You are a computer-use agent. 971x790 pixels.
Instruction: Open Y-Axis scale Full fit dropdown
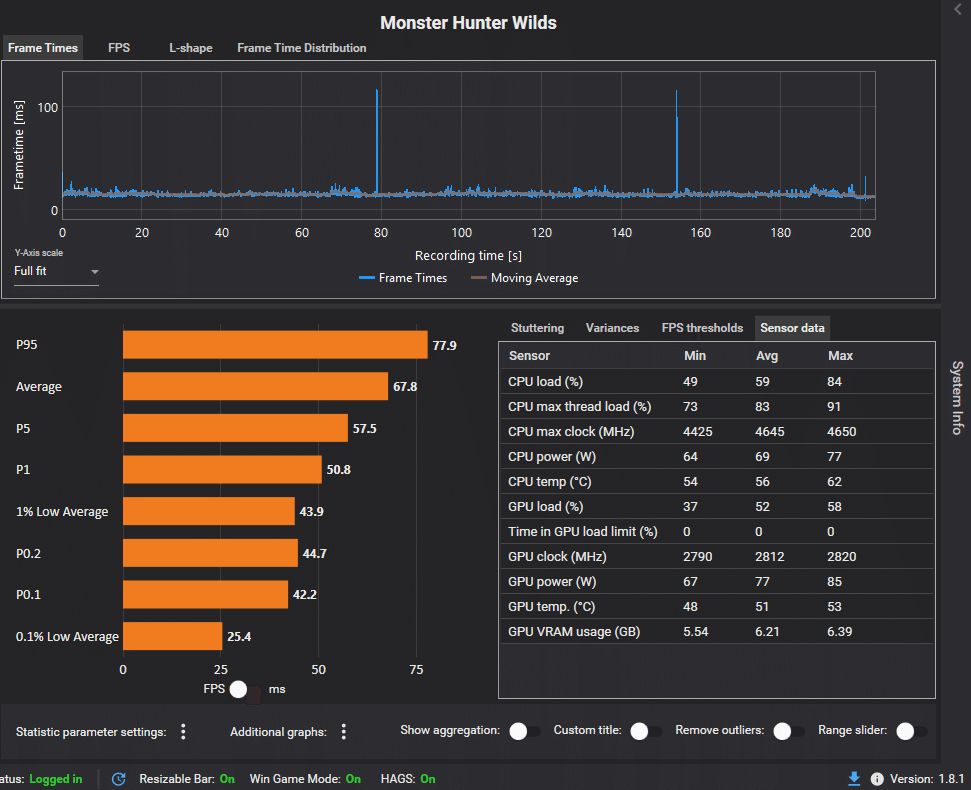coord(56,271)
